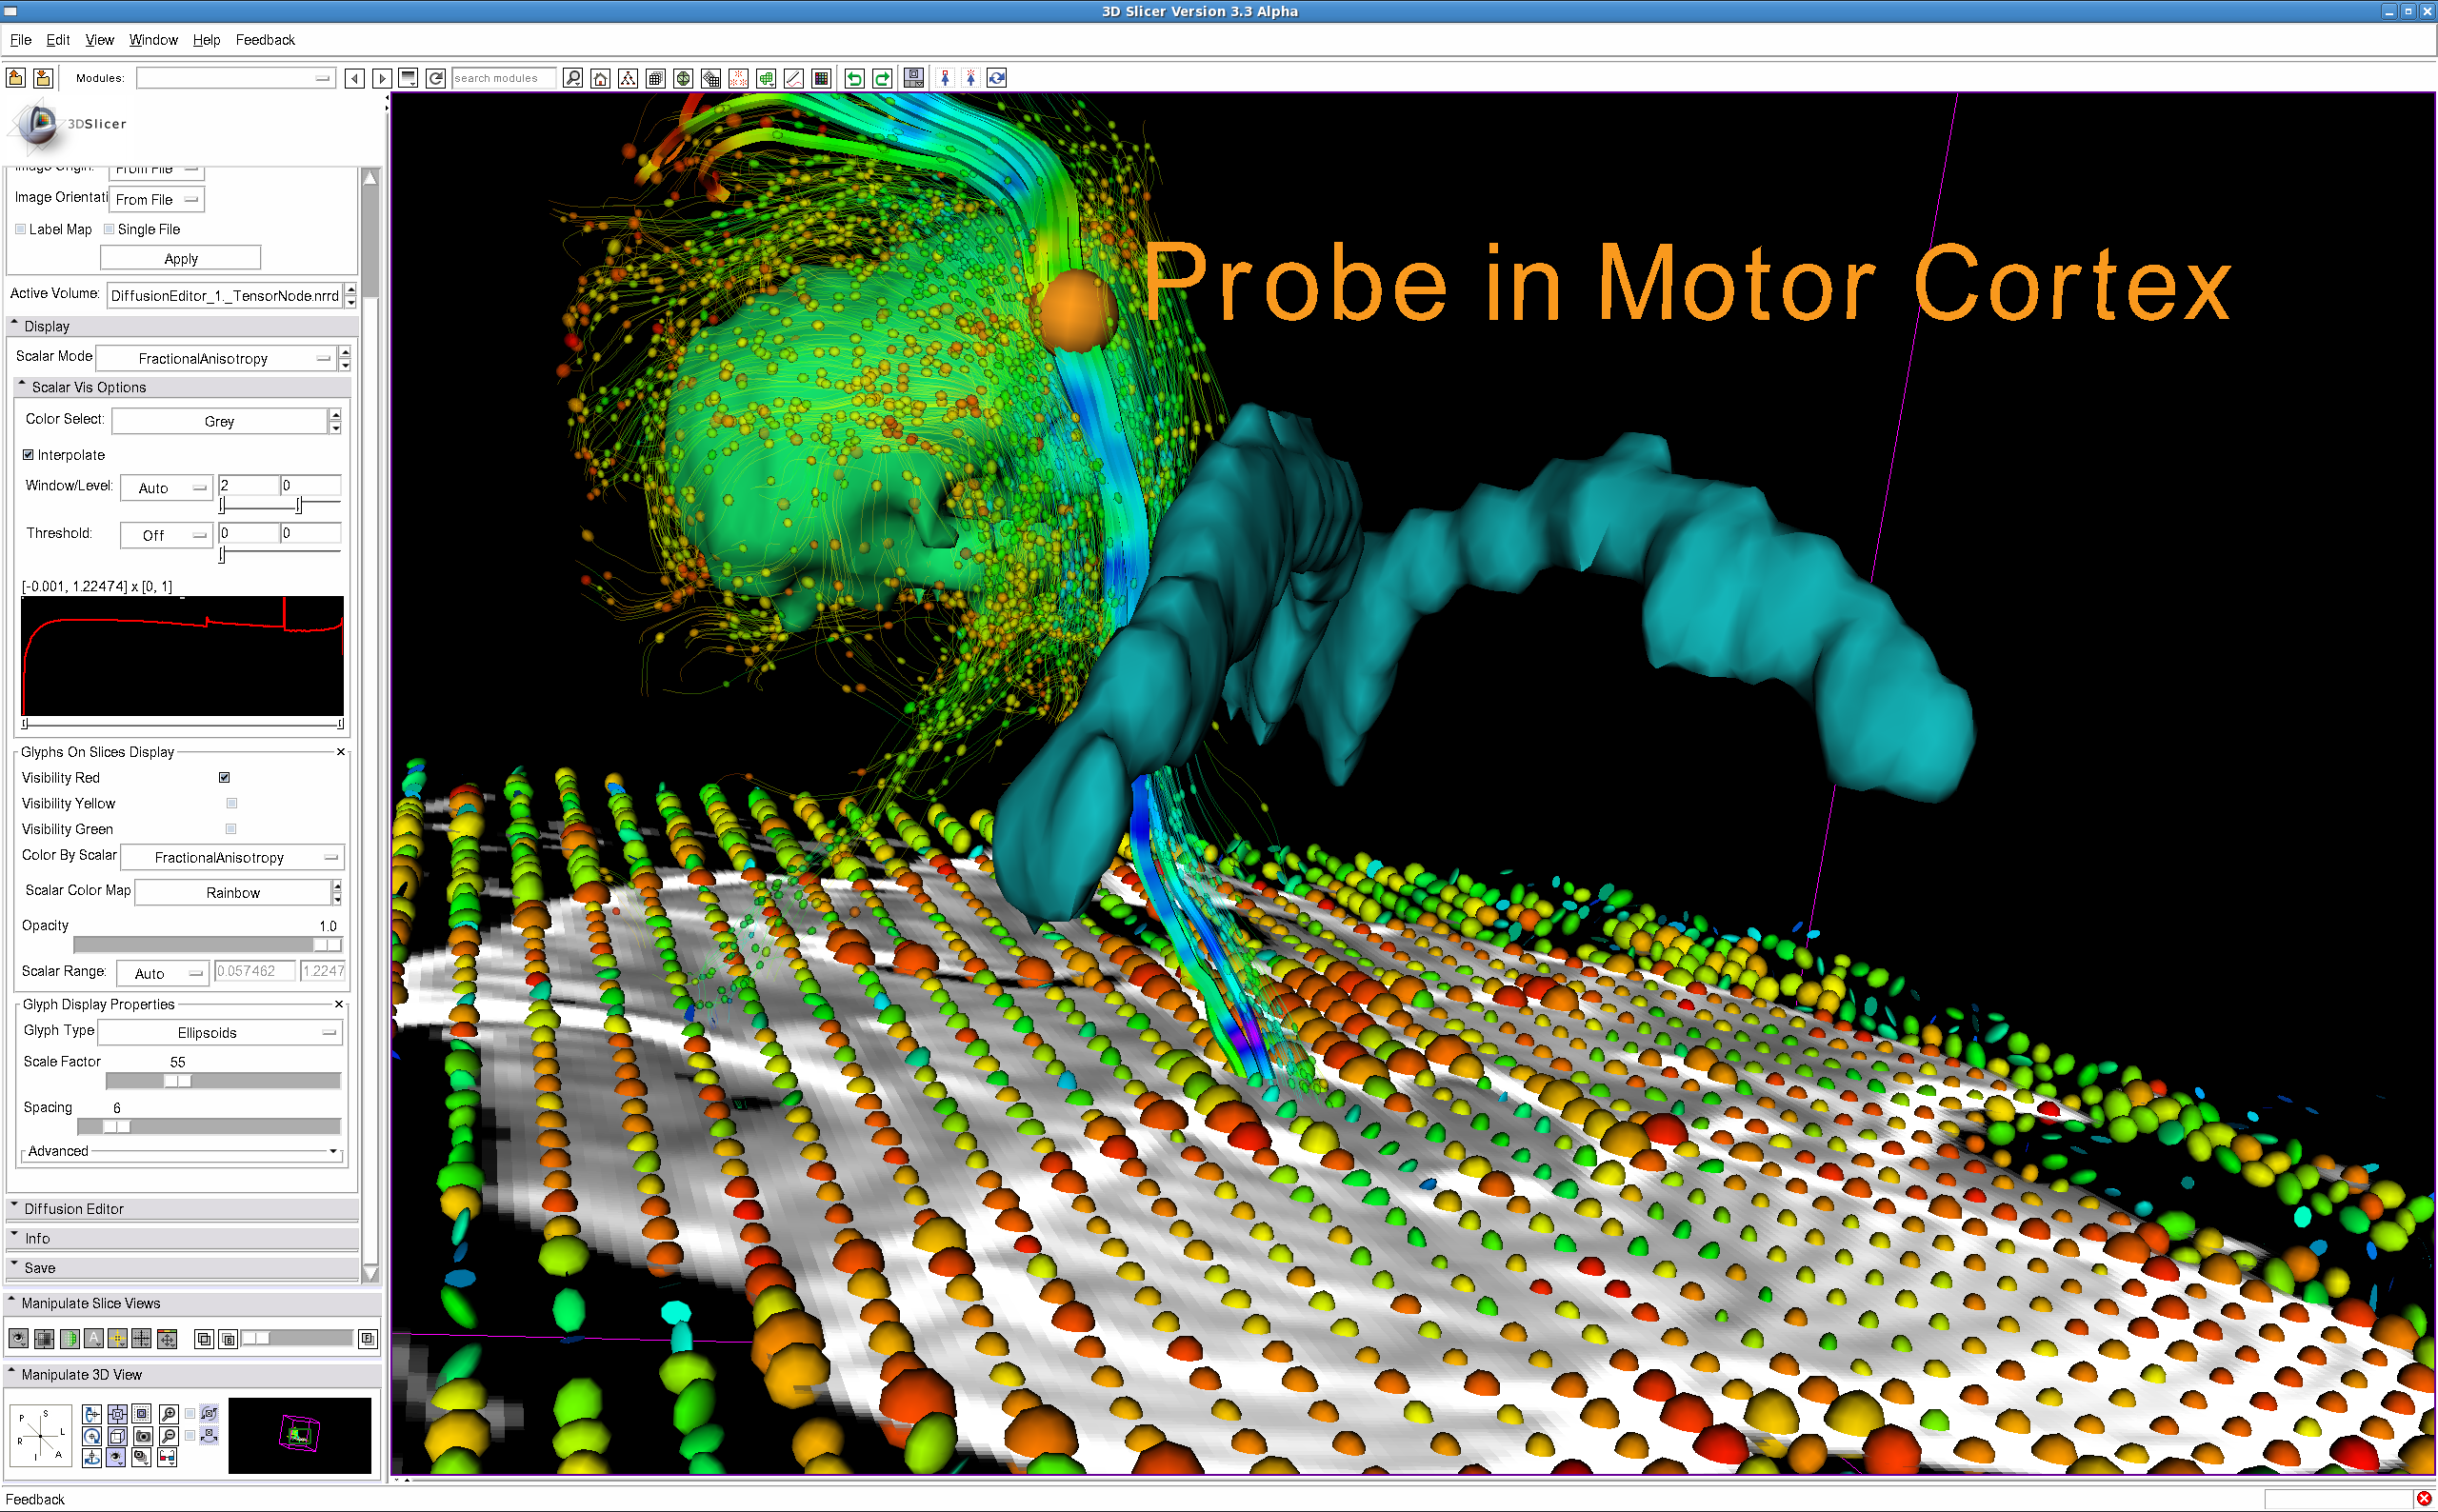2438x1512 pixels.
Task: Uncheck the Visibility Red checkbox
Action: click(x=224, y=777)
